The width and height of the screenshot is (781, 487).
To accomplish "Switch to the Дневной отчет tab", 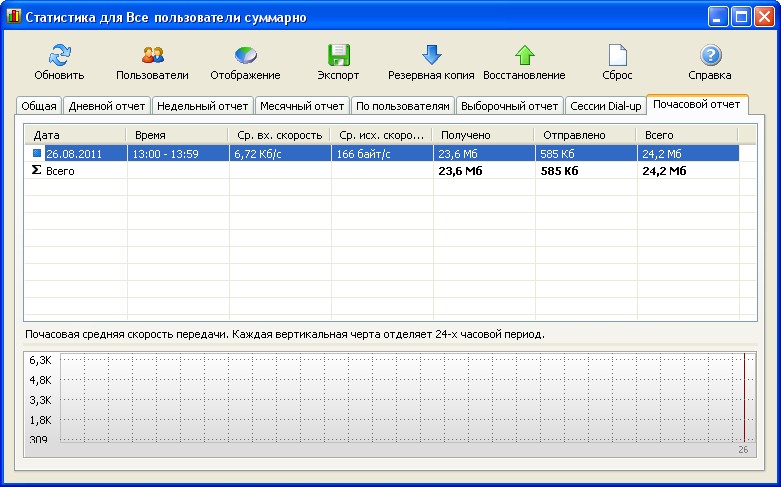I will [x=107, y=106].
